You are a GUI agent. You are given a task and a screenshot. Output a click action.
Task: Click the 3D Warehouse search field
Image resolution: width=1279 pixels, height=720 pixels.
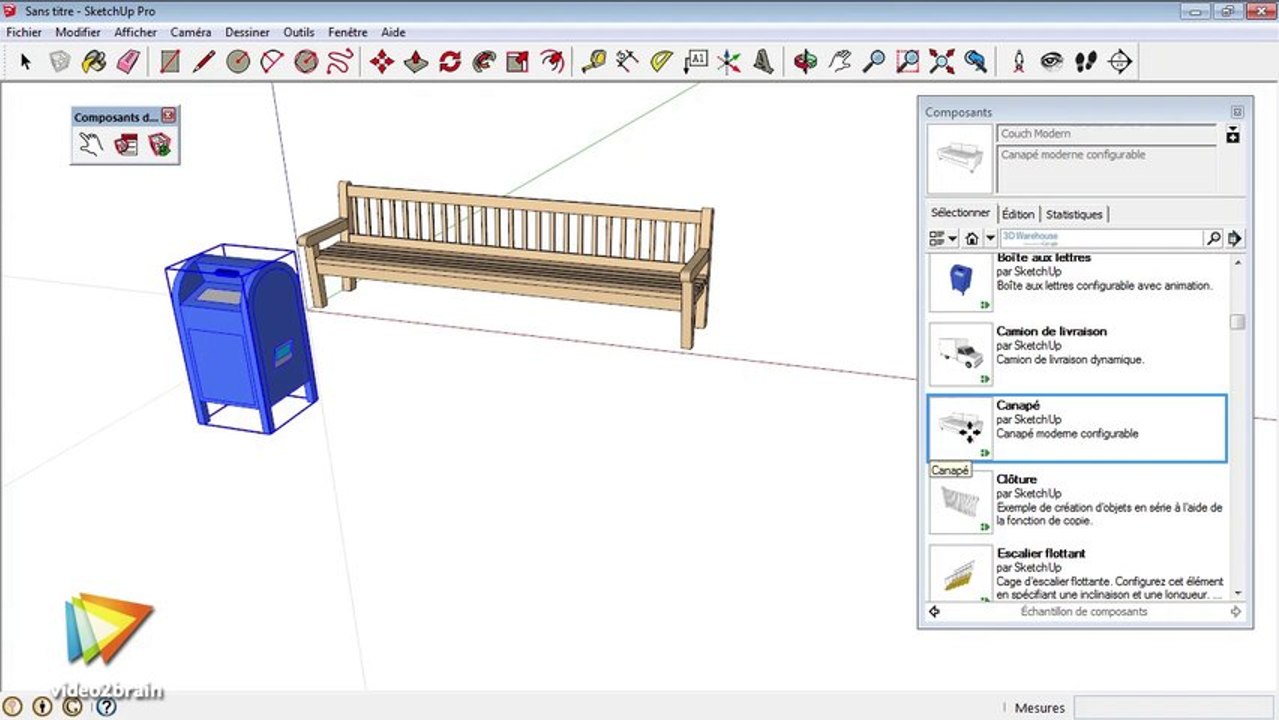coord(1101,238)
